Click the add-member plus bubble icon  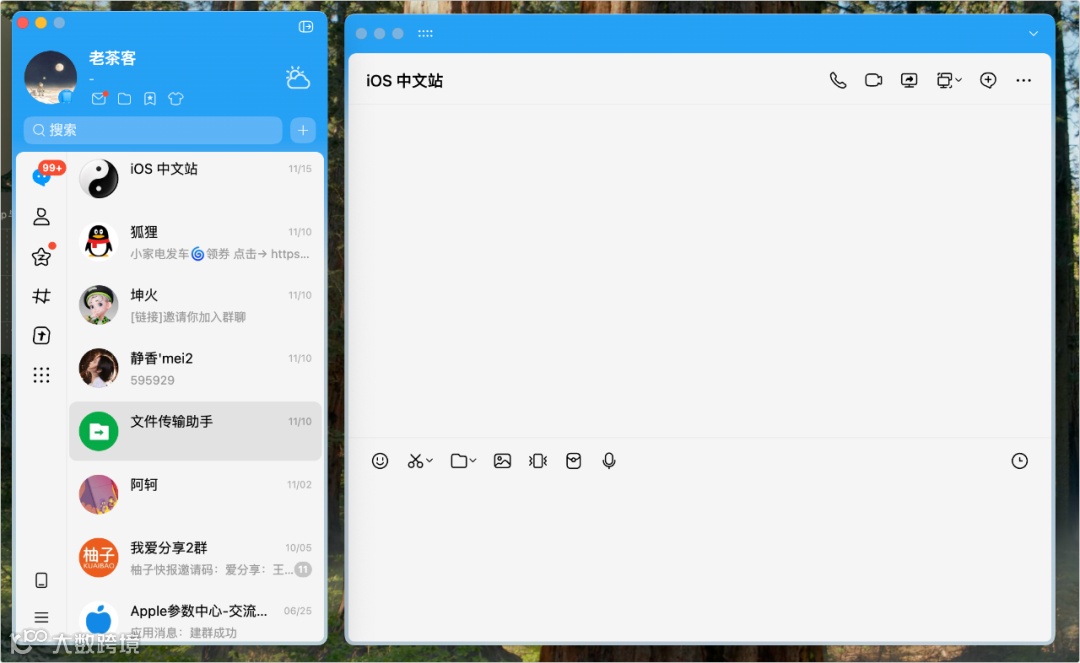pyautogui.click(x=988, y=81)
